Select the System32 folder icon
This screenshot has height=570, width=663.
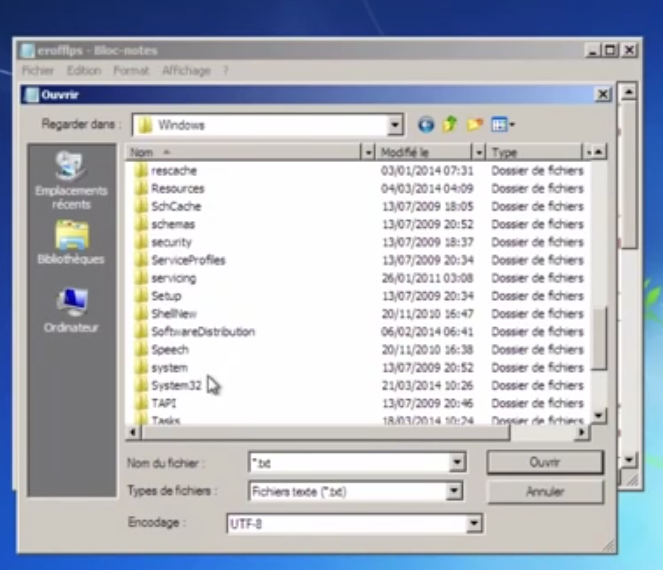pos(141,385)
